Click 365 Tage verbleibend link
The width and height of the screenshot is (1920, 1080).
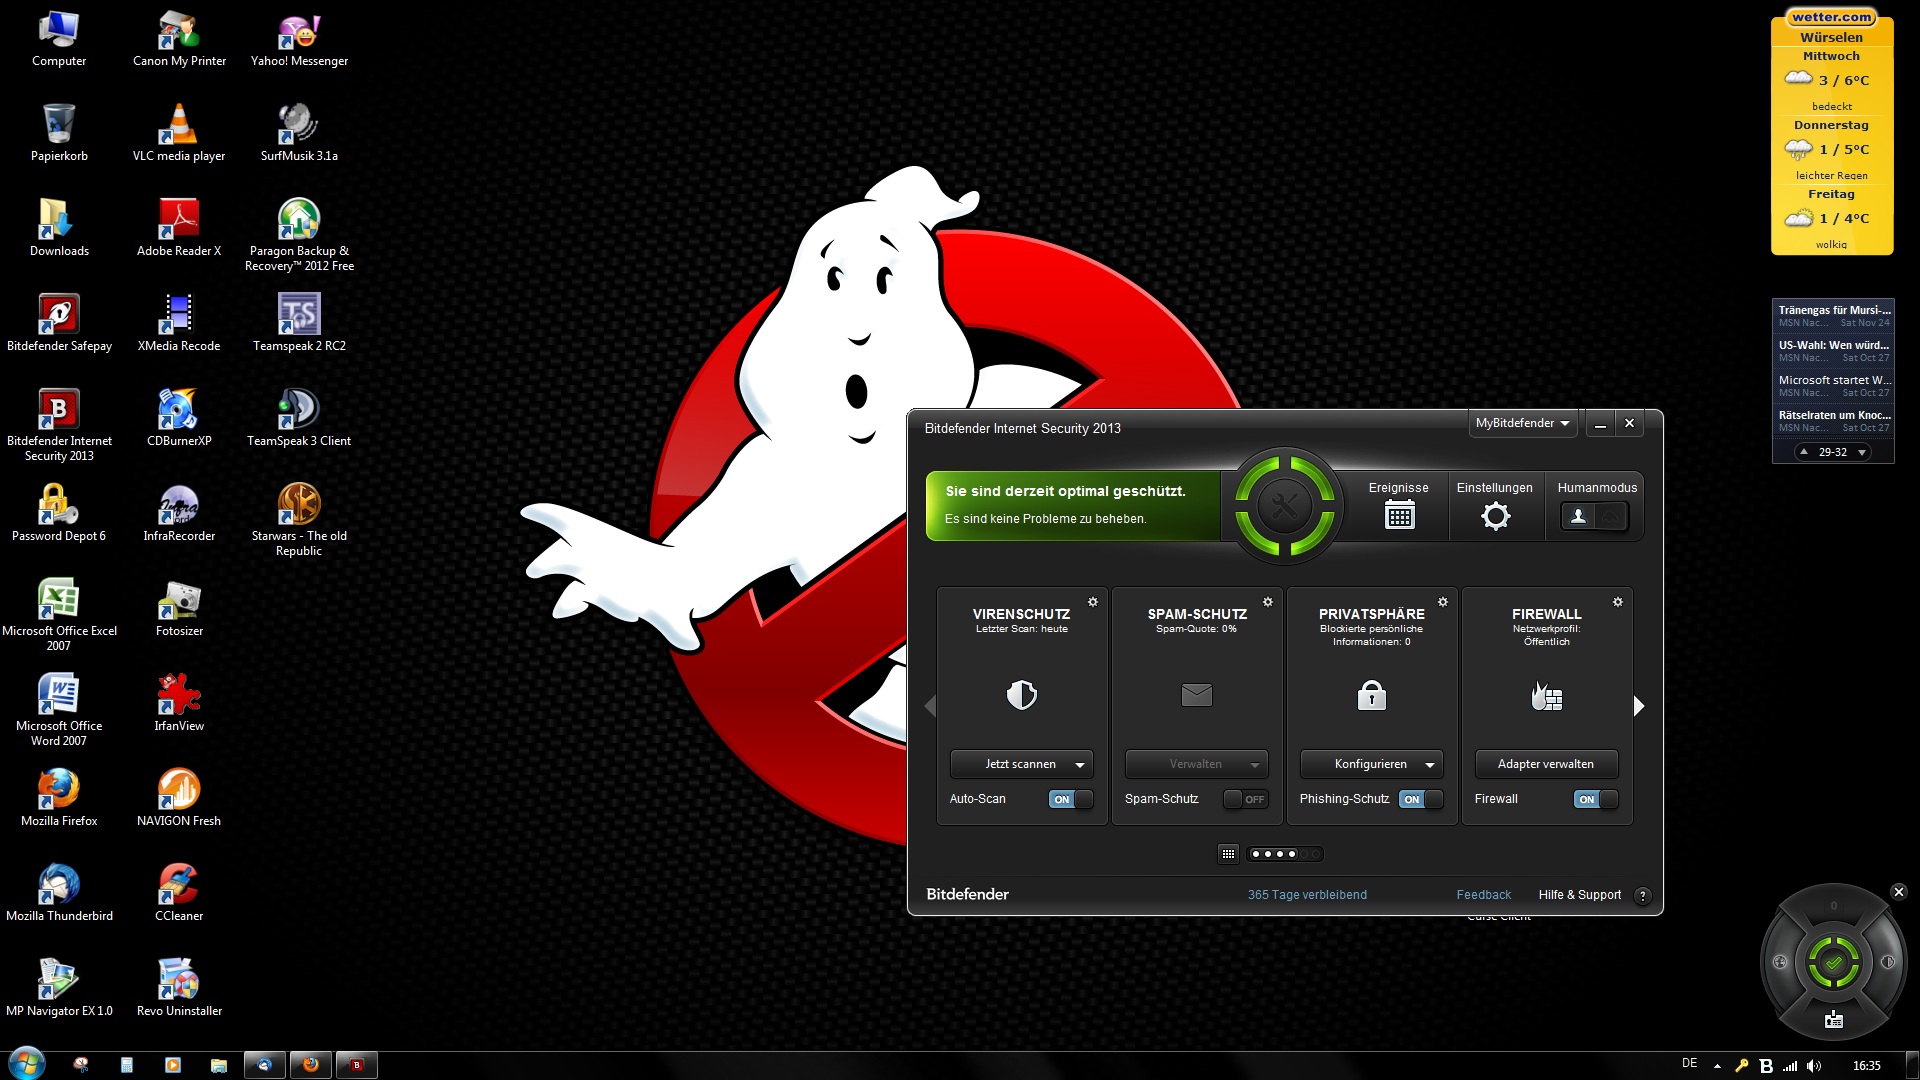(x=1307, y=895)
